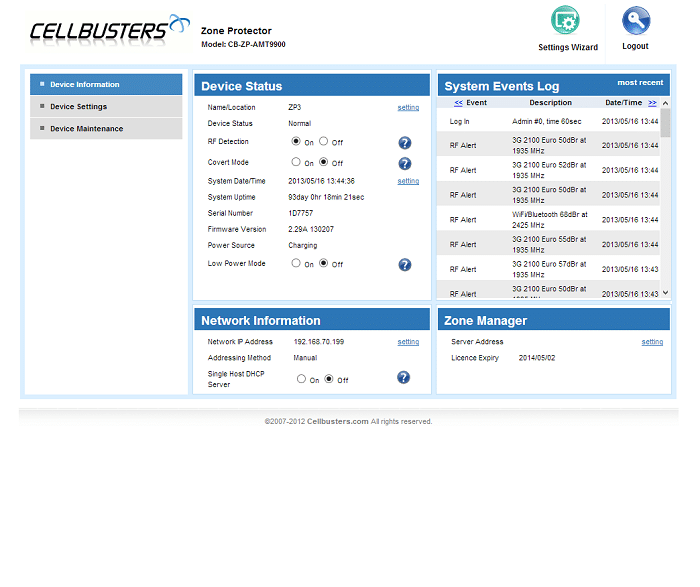Turn RF Detection On
The image size is (700, 587).
296,141
